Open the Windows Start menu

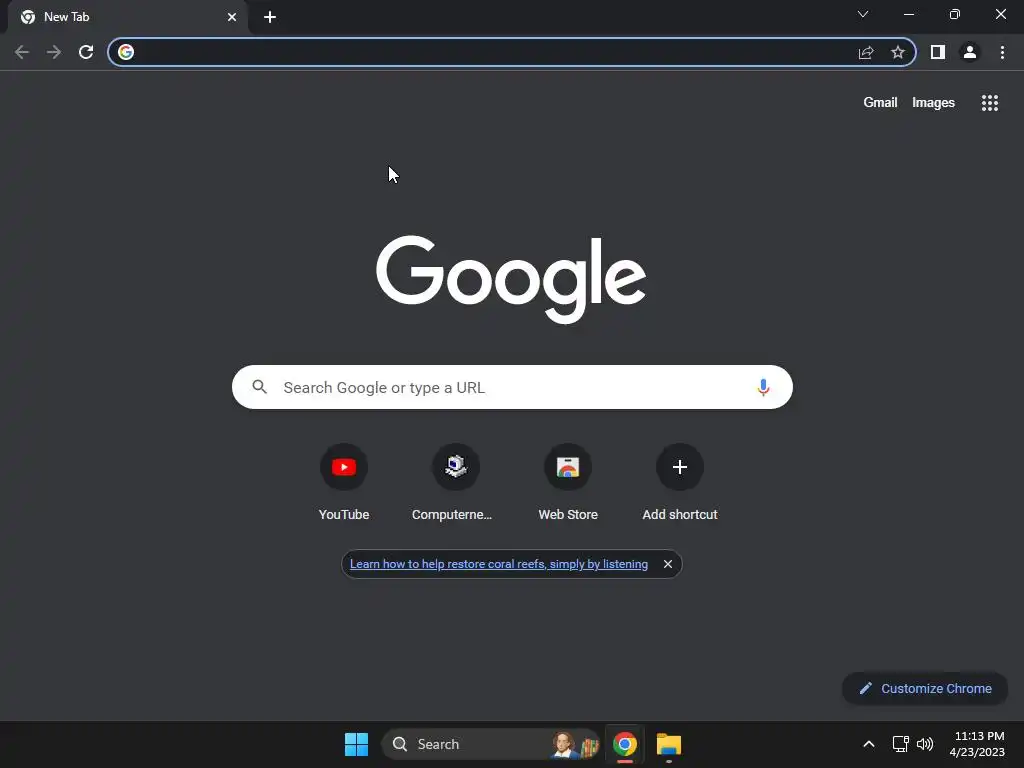(357, 744)
